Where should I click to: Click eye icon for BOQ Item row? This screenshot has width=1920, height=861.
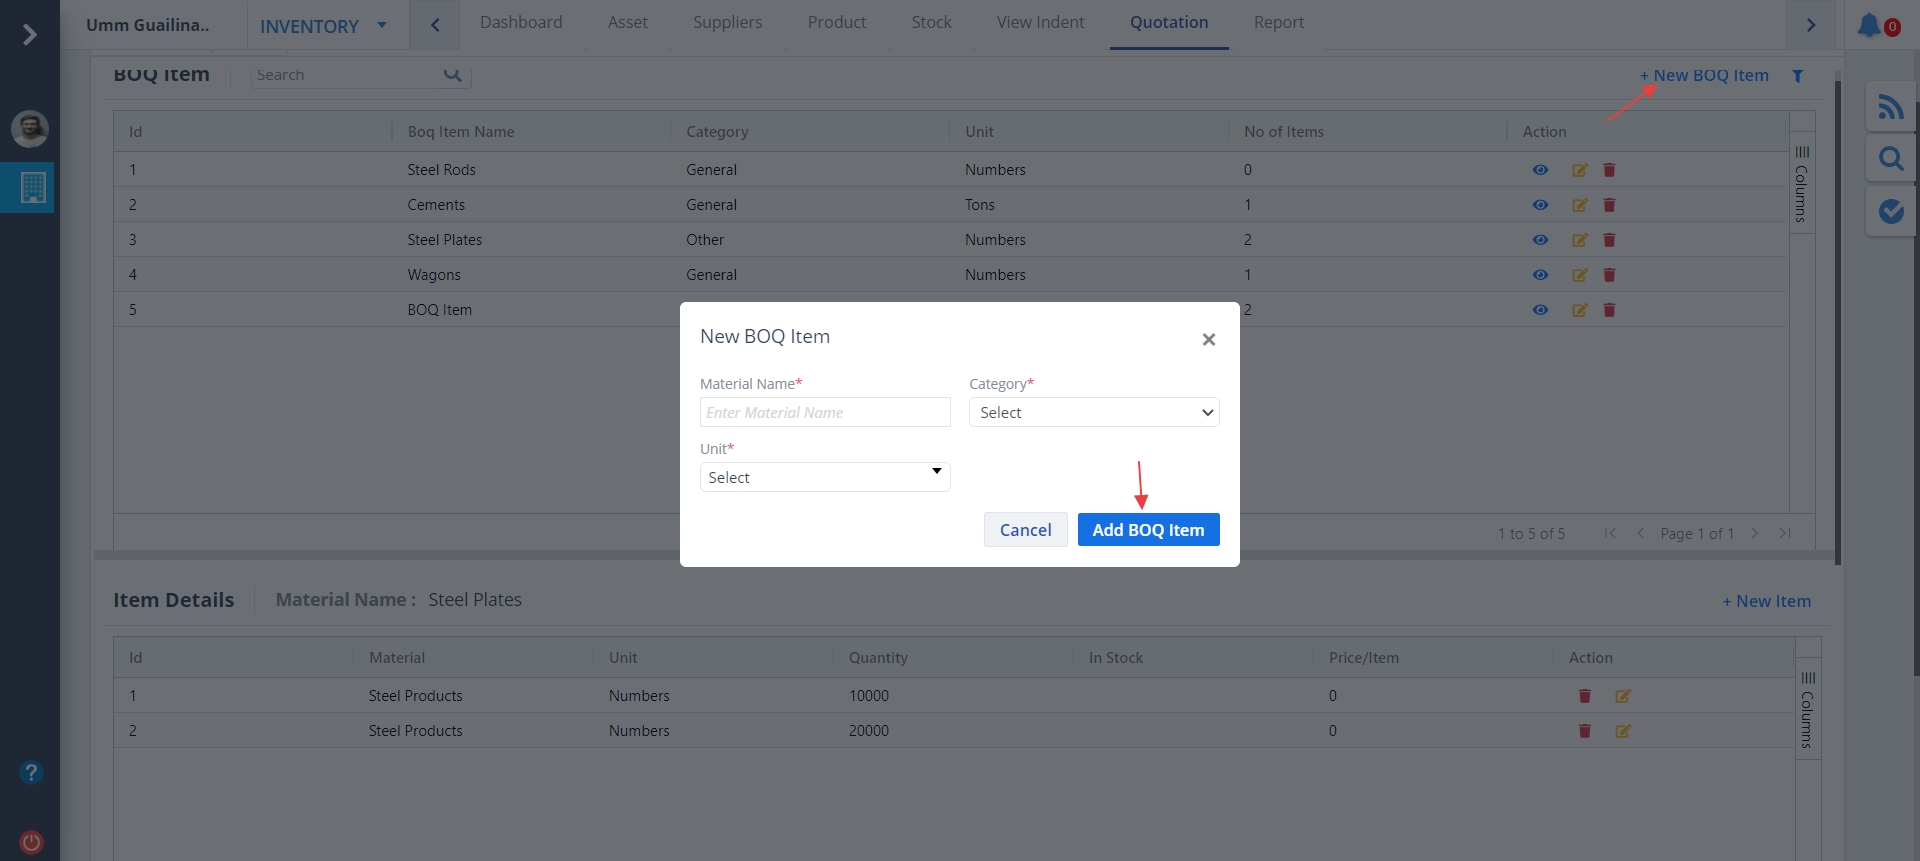point(1540,310)
